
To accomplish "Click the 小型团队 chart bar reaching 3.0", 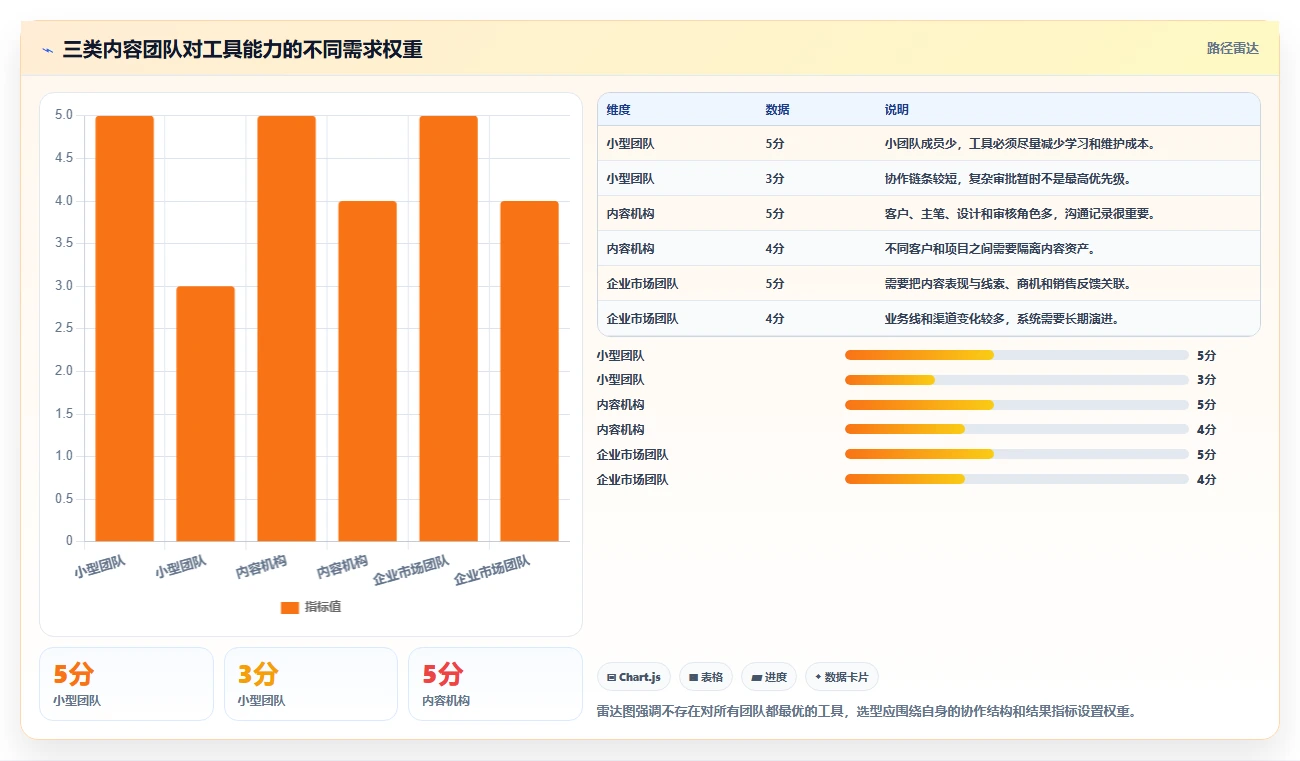I will pos(206,414).
